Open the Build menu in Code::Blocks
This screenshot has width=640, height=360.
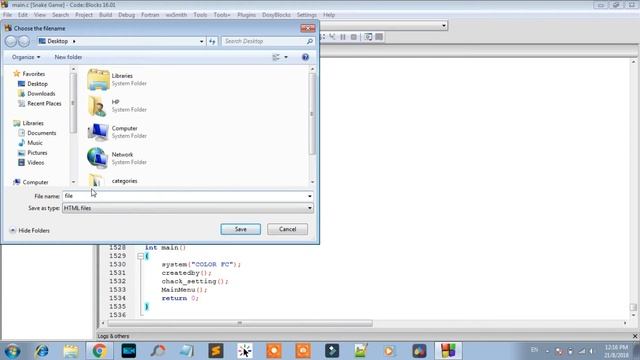point(105,15)
